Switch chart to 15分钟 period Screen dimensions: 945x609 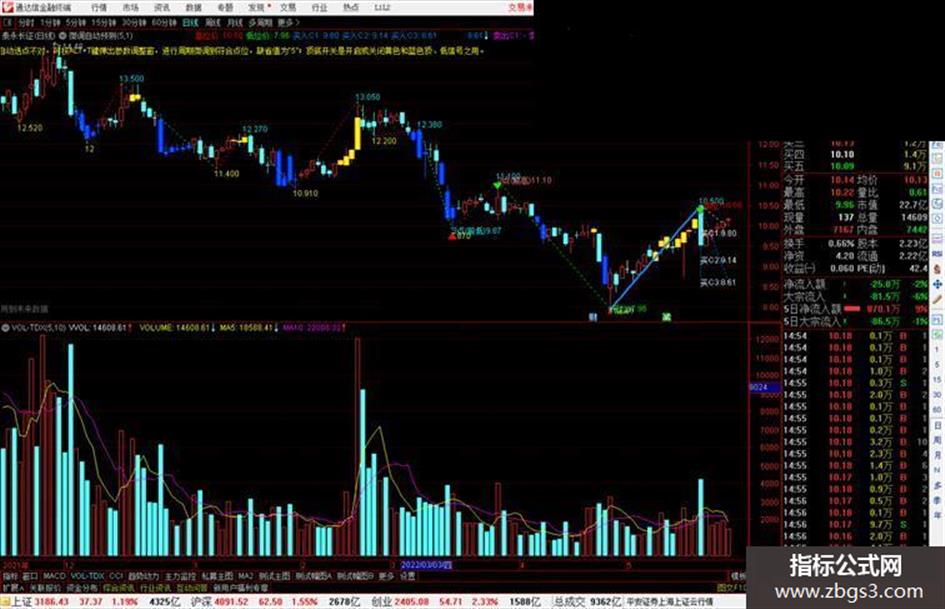[104, 22]
